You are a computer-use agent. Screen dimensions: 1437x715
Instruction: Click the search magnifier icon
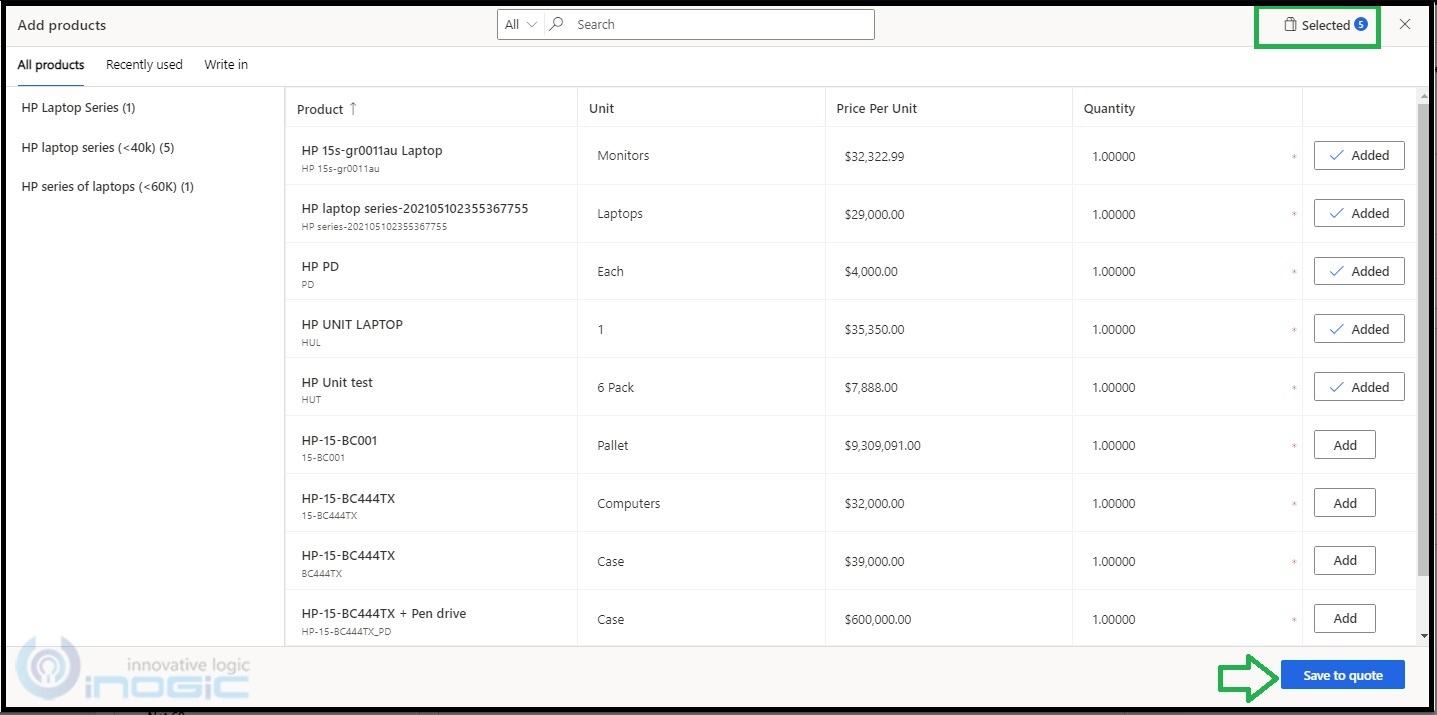558,25
